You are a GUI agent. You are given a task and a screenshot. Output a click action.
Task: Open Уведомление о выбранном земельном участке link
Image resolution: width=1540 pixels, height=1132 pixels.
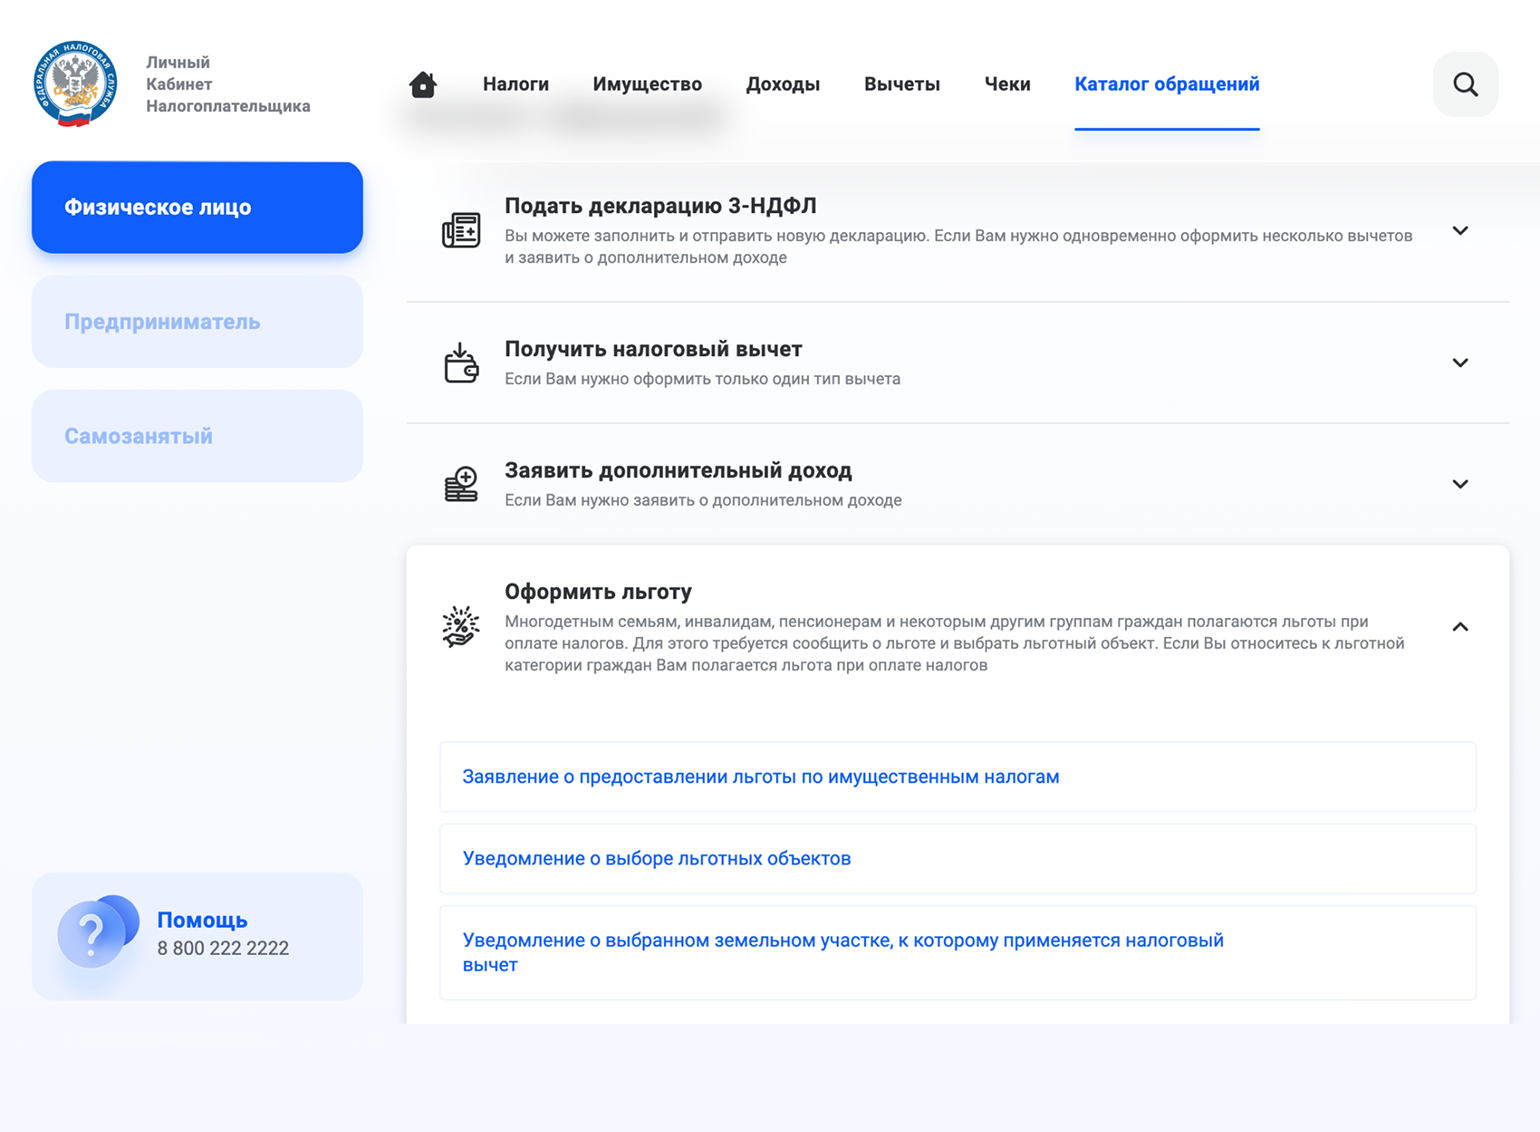coord(958,952)
